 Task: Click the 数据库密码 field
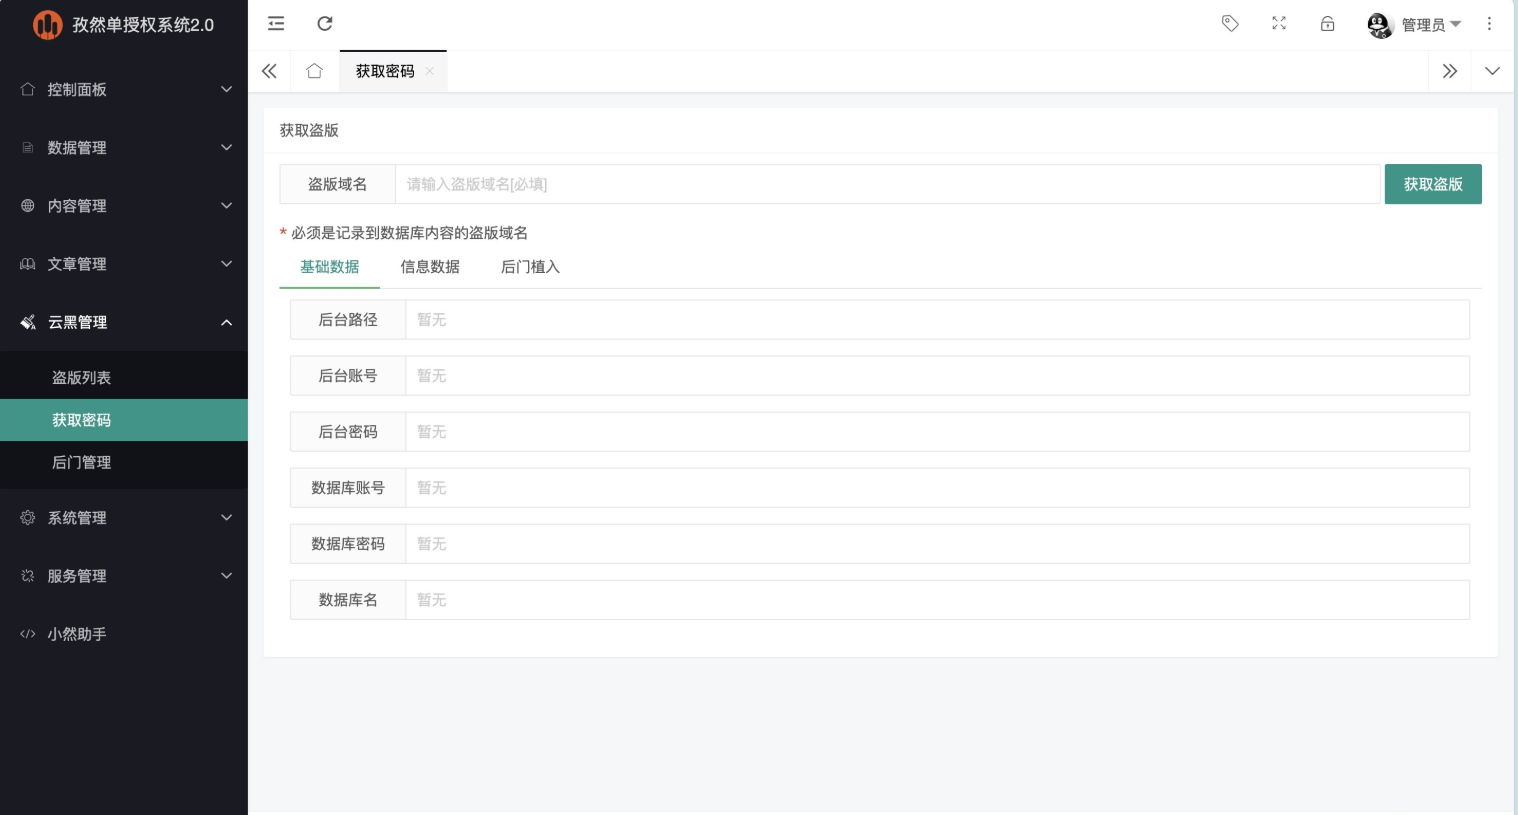click(x=937, y=544)
